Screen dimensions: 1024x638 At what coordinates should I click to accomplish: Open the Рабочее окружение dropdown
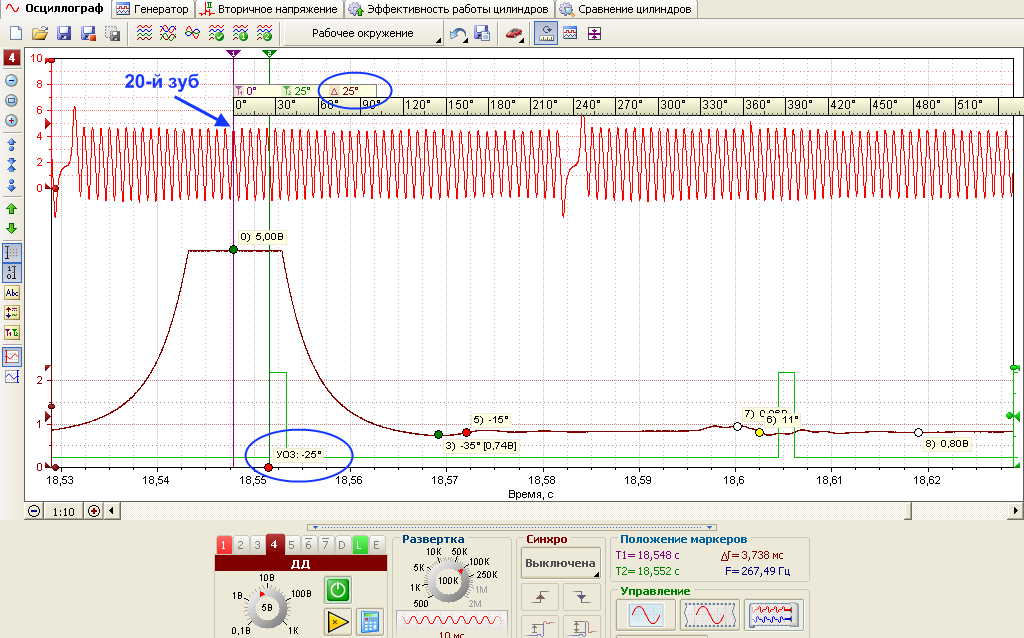tap(363, 33)
